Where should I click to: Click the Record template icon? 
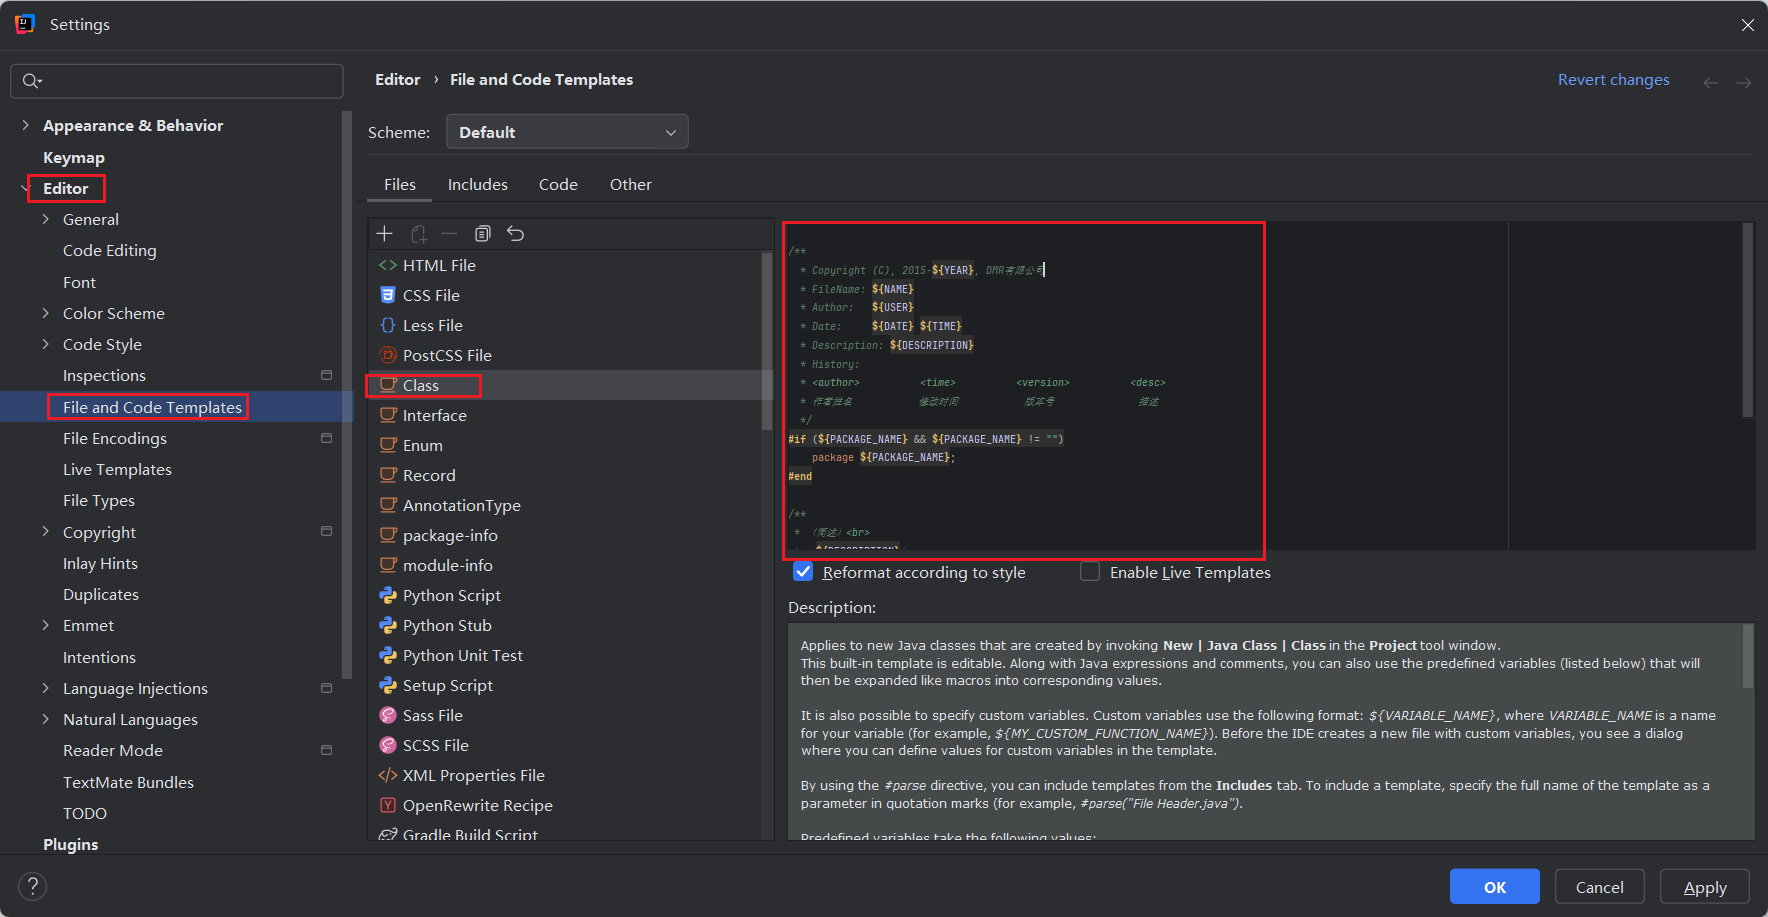[x=388, y=475]
